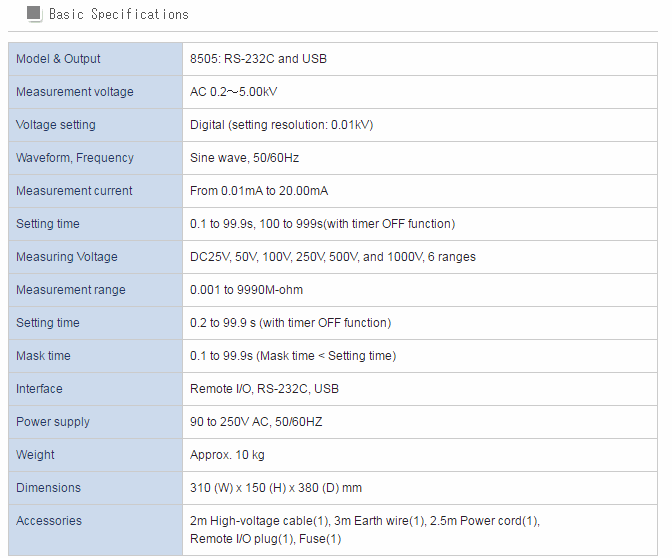Viewport: 672px width, 558px height.
Task: Click the Sine wave, 50/60Hz value
Action: click(x=245, y=158)
